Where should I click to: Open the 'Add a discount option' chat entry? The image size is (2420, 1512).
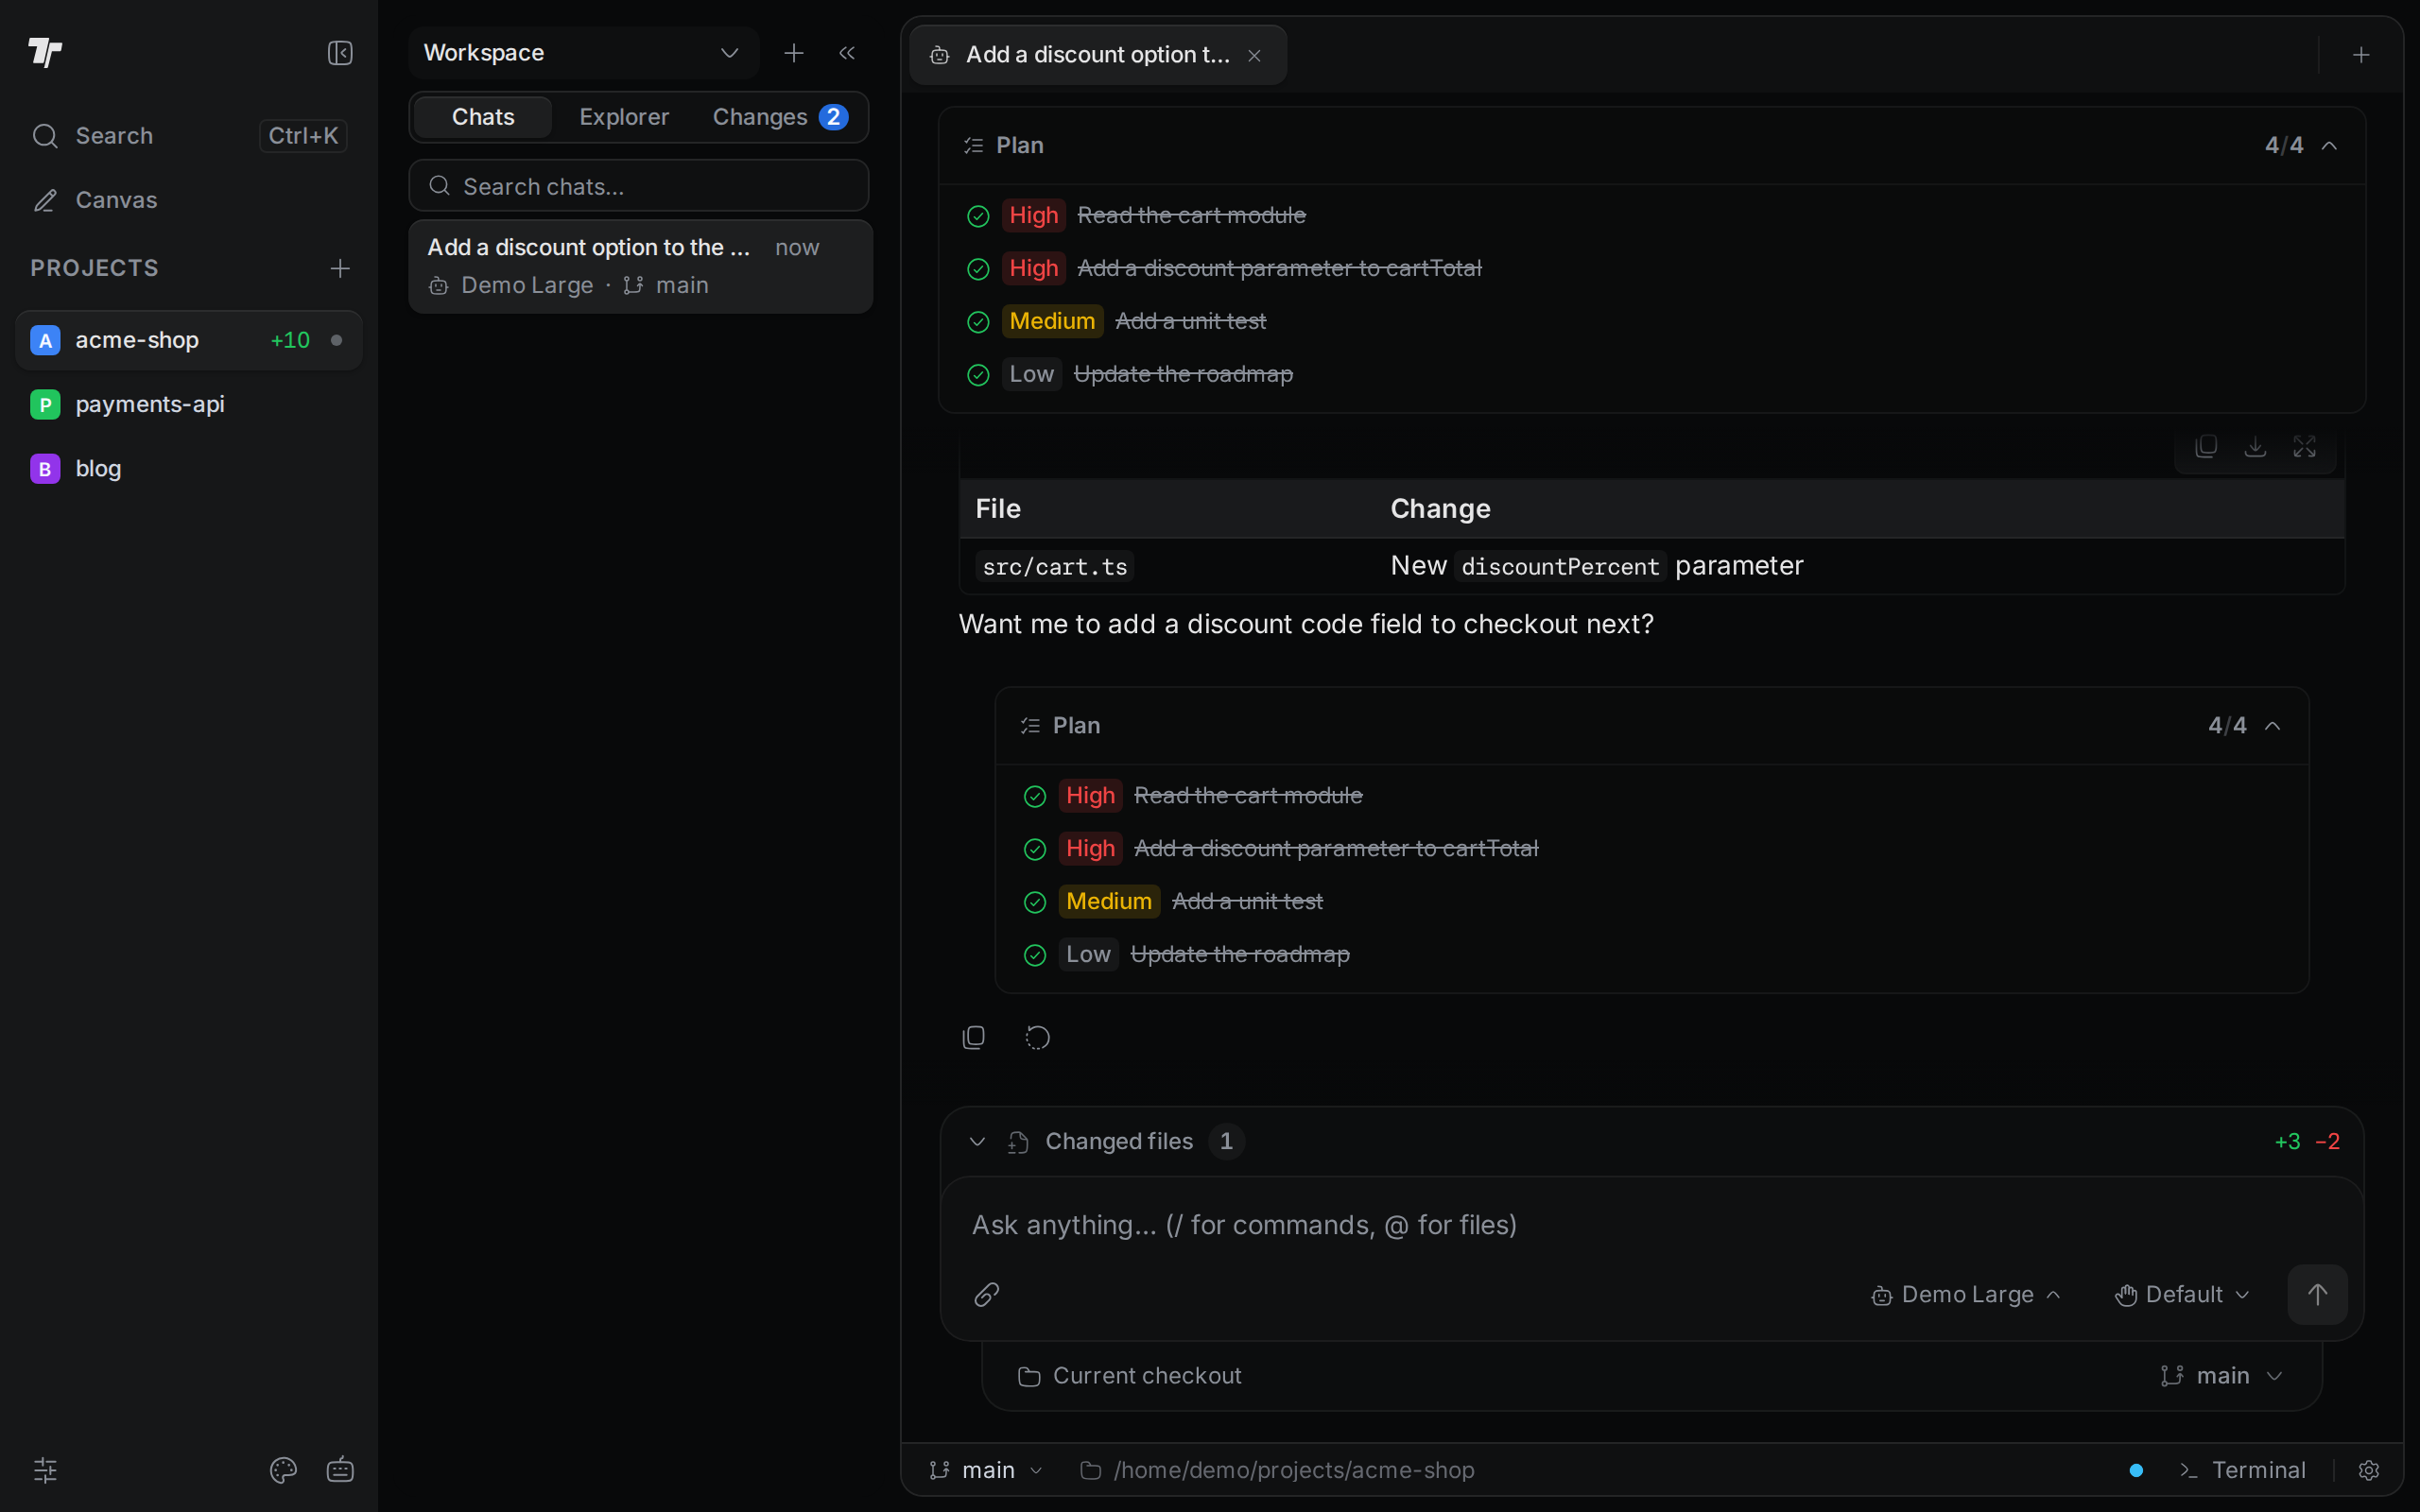coord(640,266)
